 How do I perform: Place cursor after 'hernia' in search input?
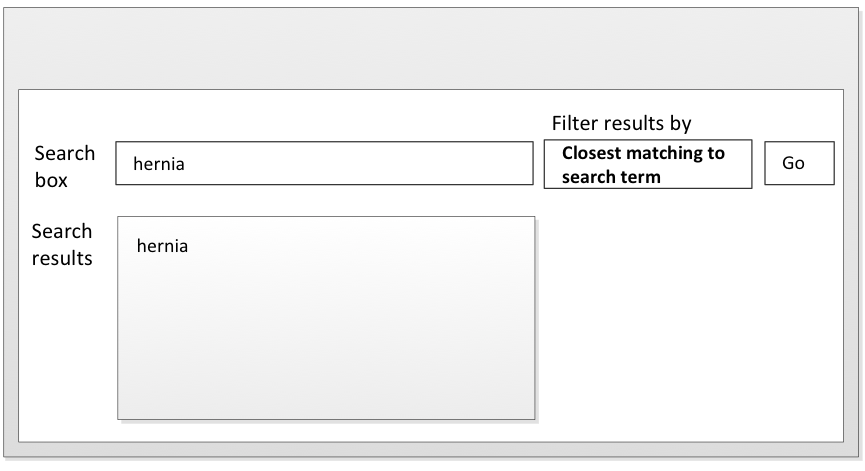[186, 164]
